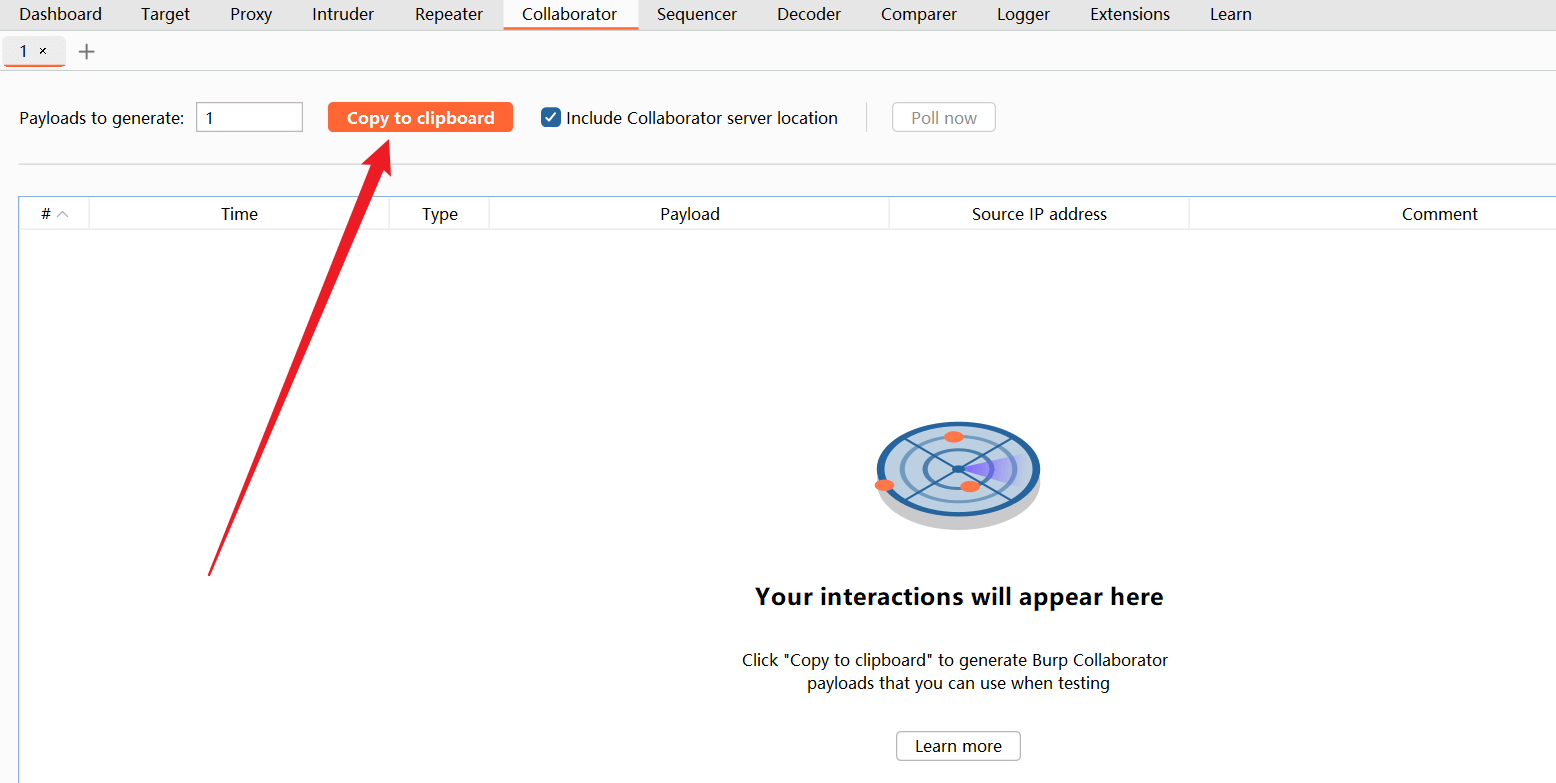Viewport: 1556px width, 783px height.
Task: Click the Learn more button
Action: pos(958,746)
